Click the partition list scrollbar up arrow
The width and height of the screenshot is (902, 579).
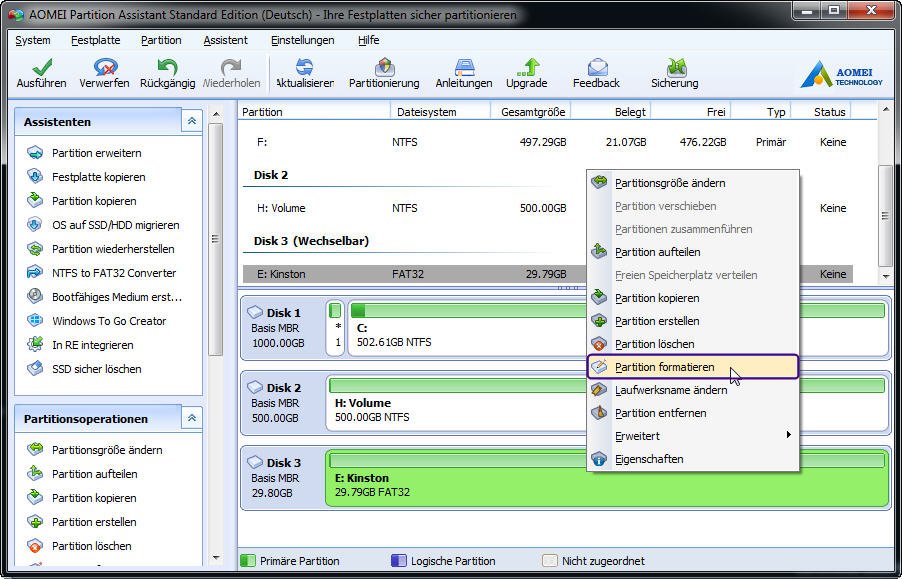pyautogui.click(x=885, y=109)
